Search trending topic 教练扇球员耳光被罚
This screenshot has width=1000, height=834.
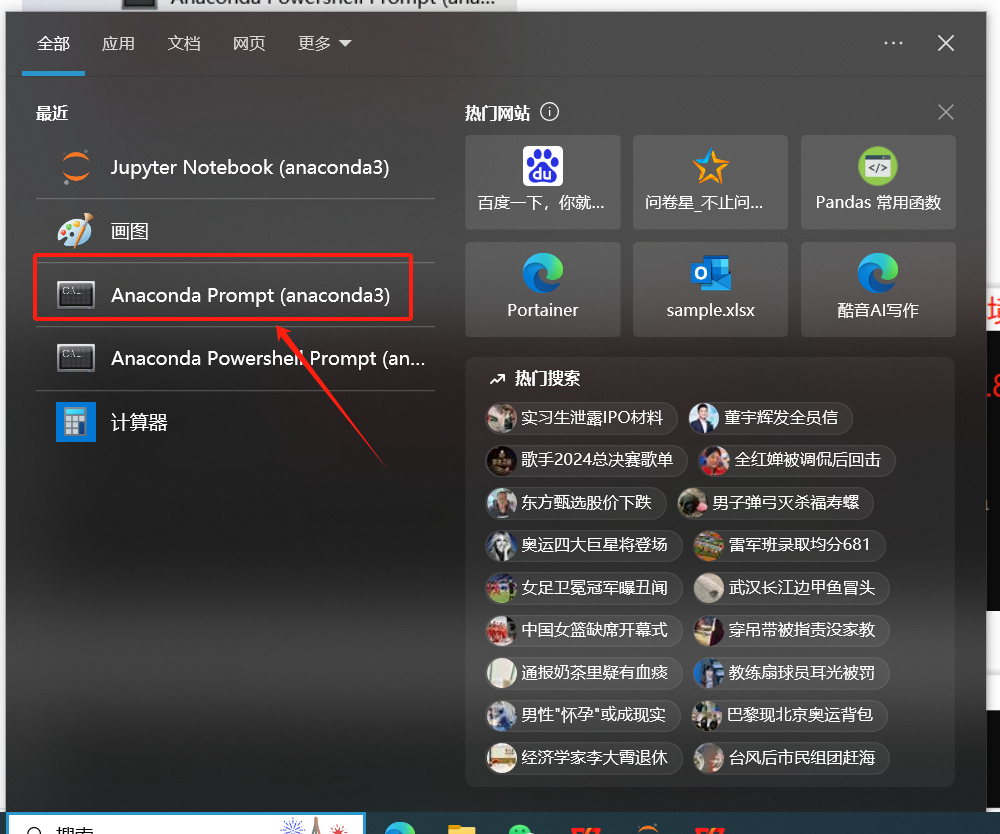(791, 673)
